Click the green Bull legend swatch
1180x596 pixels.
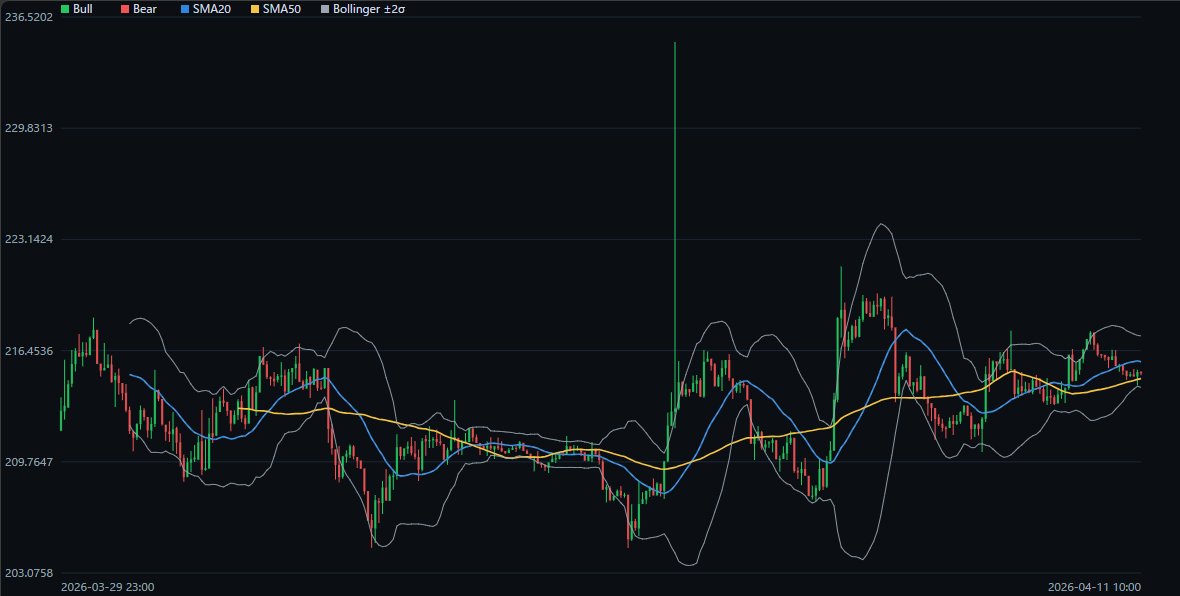tap(65, 8)
